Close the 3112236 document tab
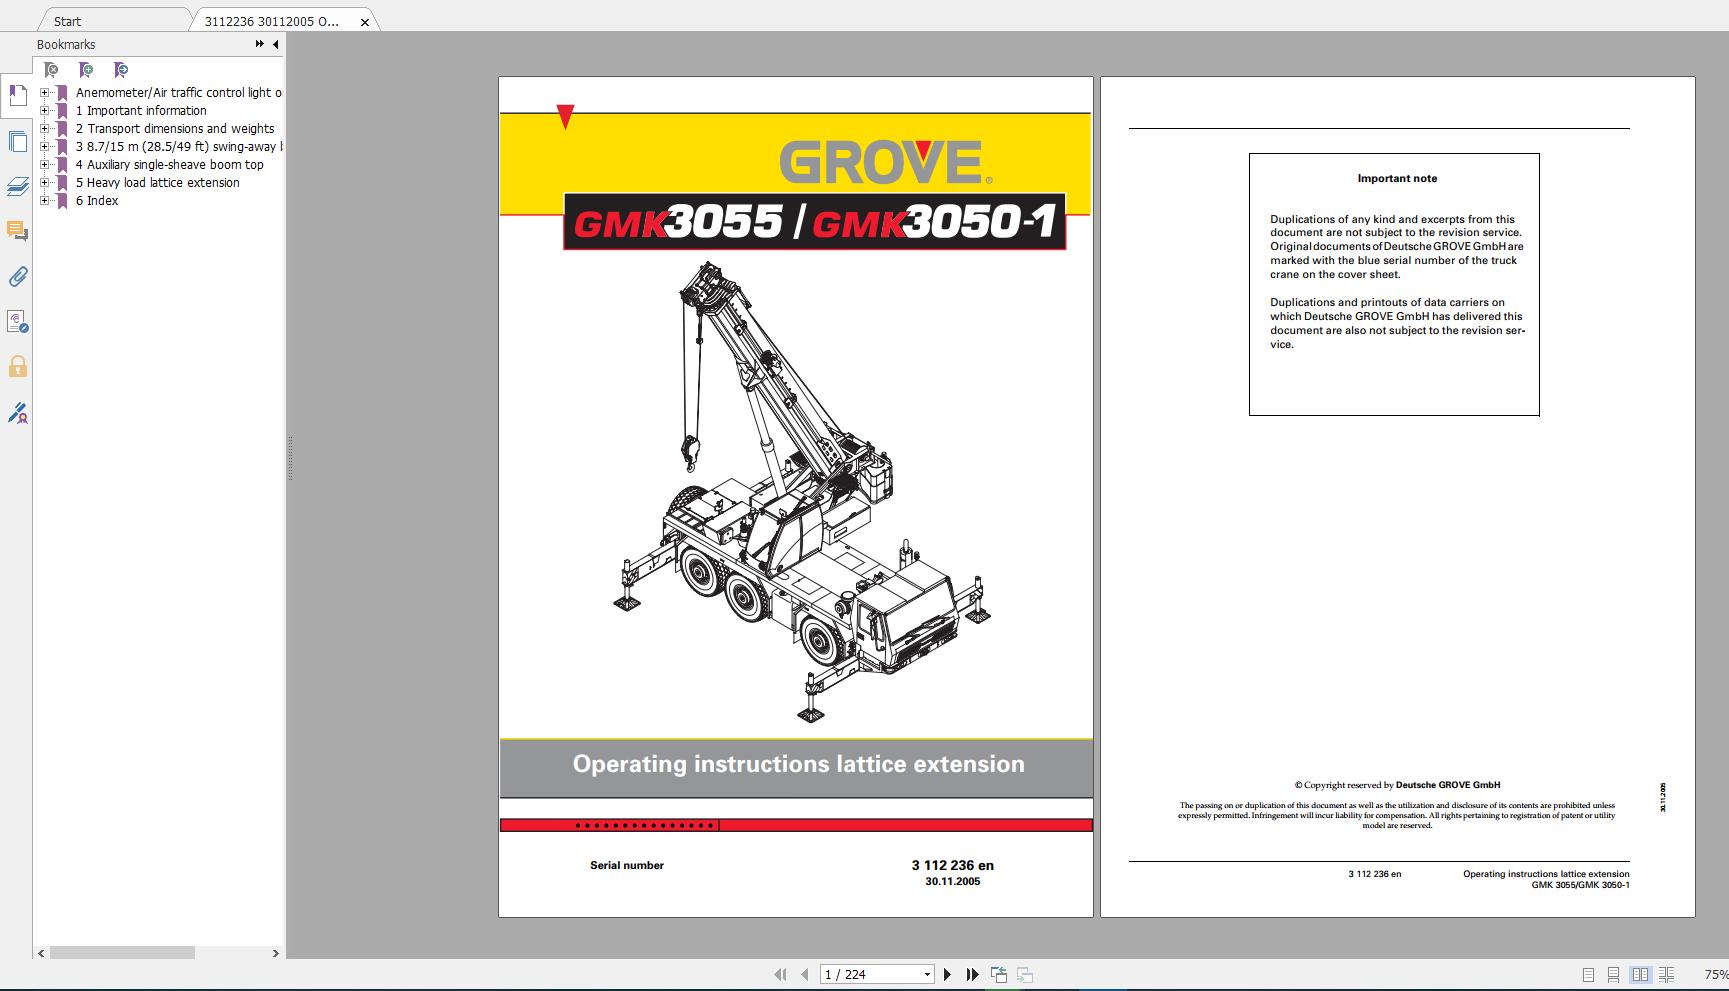Screen dimensions: 1729x991 point(365,22)
